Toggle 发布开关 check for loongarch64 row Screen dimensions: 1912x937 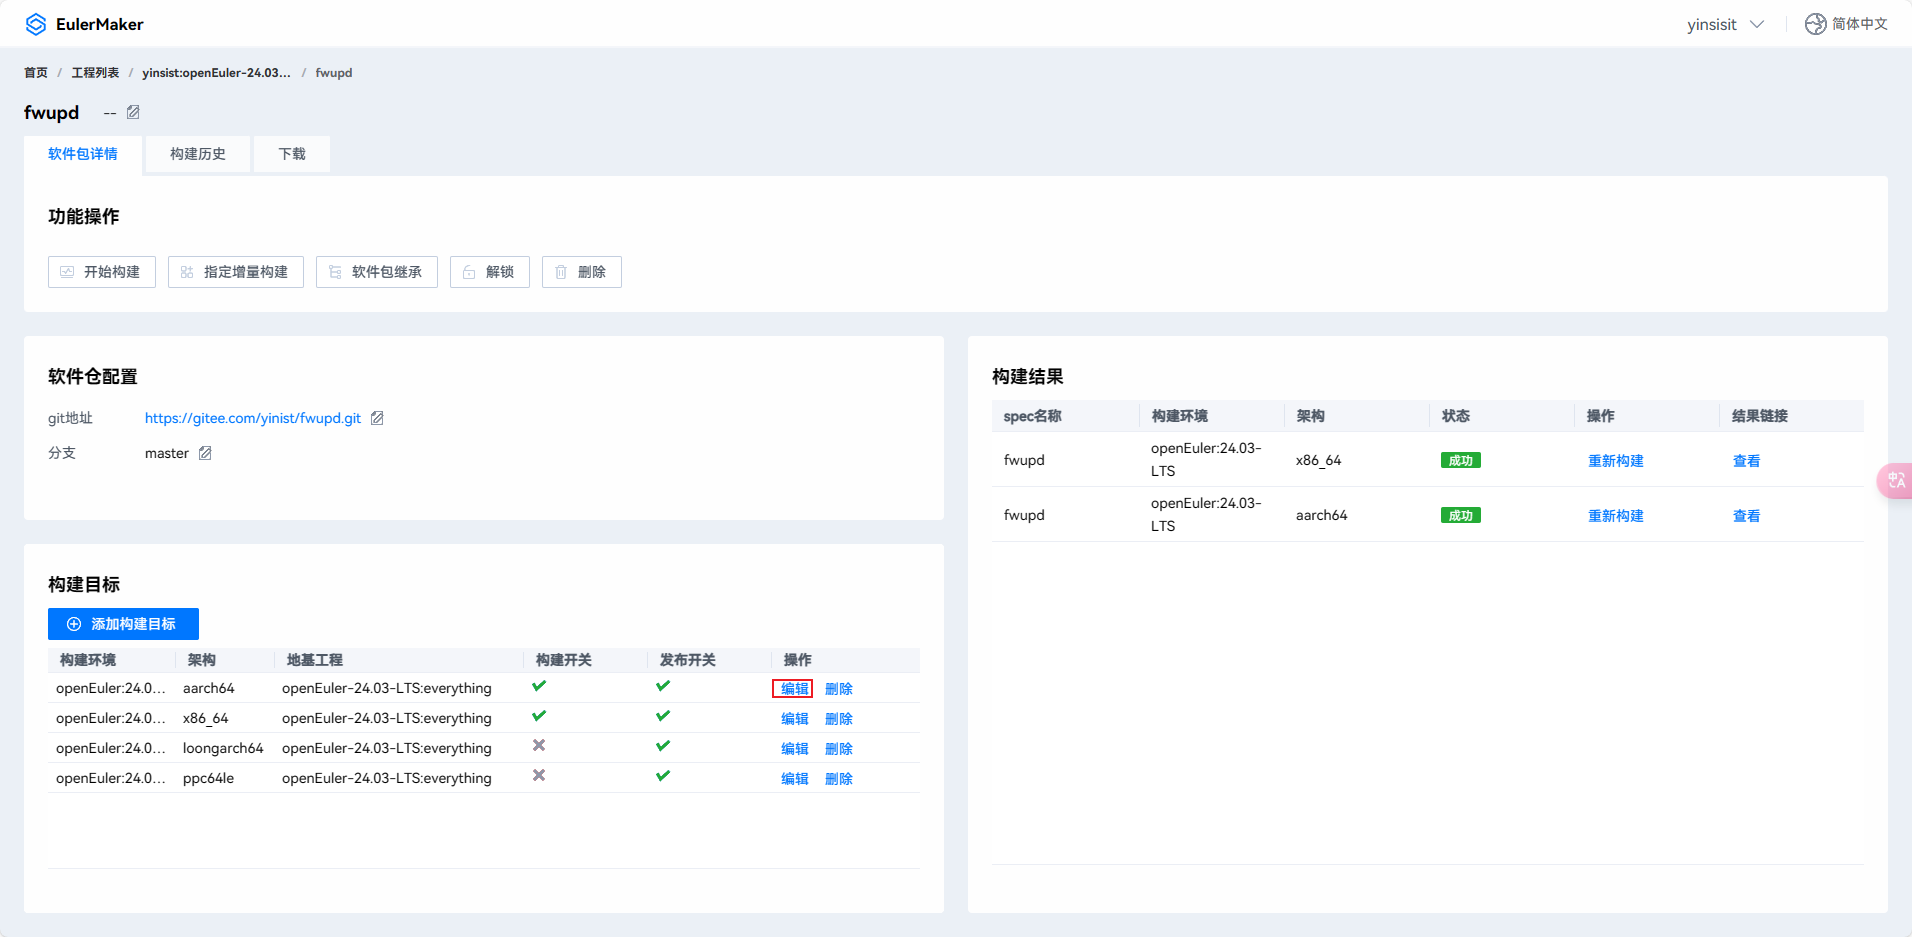(x=663, y=746)
